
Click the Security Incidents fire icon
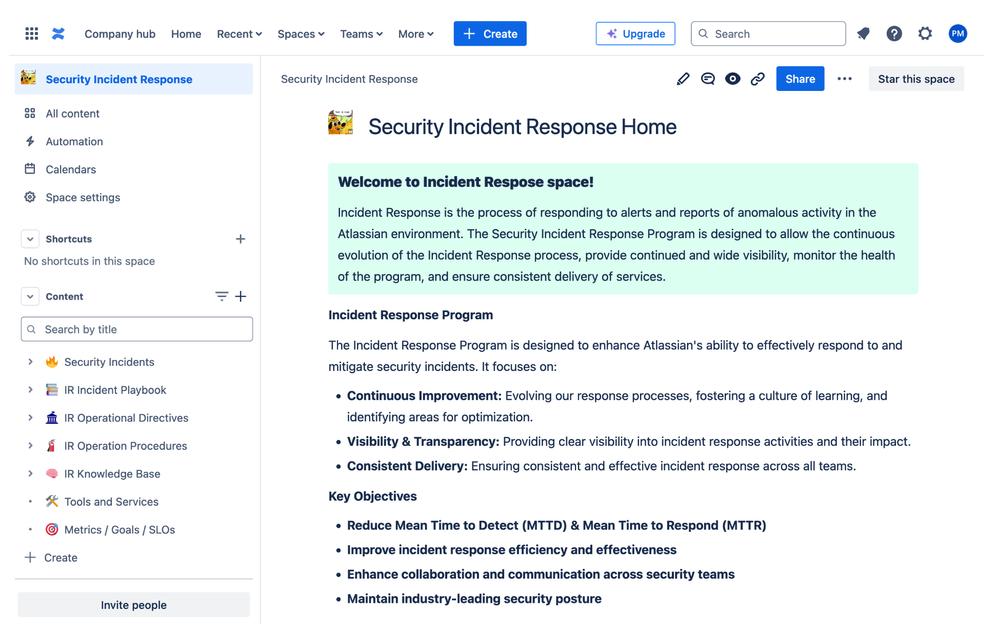coord(52,362)
